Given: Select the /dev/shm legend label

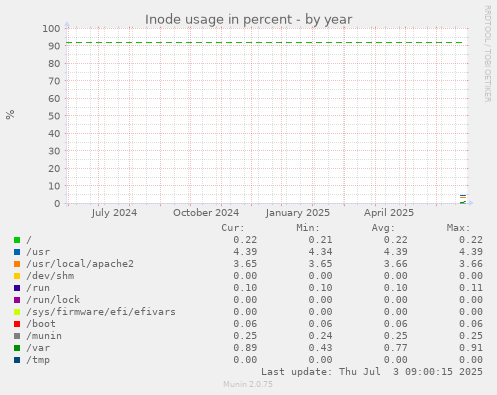Looking at the screenshot, I should coord(50,276).
